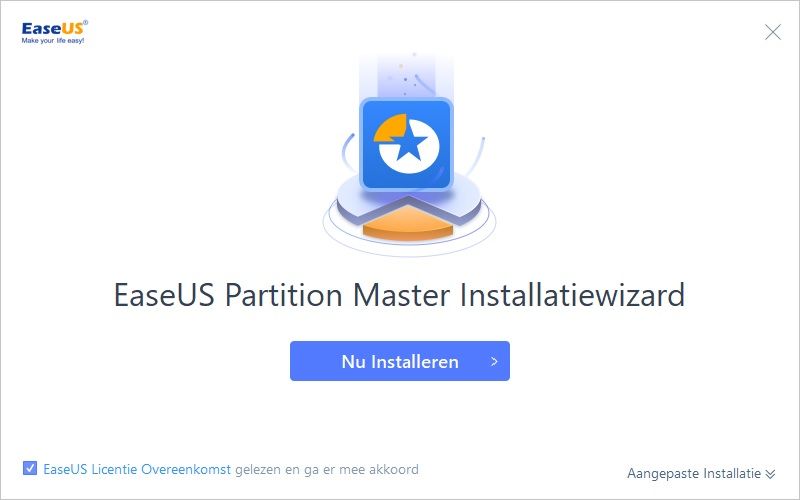The width and height of the screenshot is (800, 500).
Task: Click the curved arc left of the app icon
Action: [x=348, y=152]
